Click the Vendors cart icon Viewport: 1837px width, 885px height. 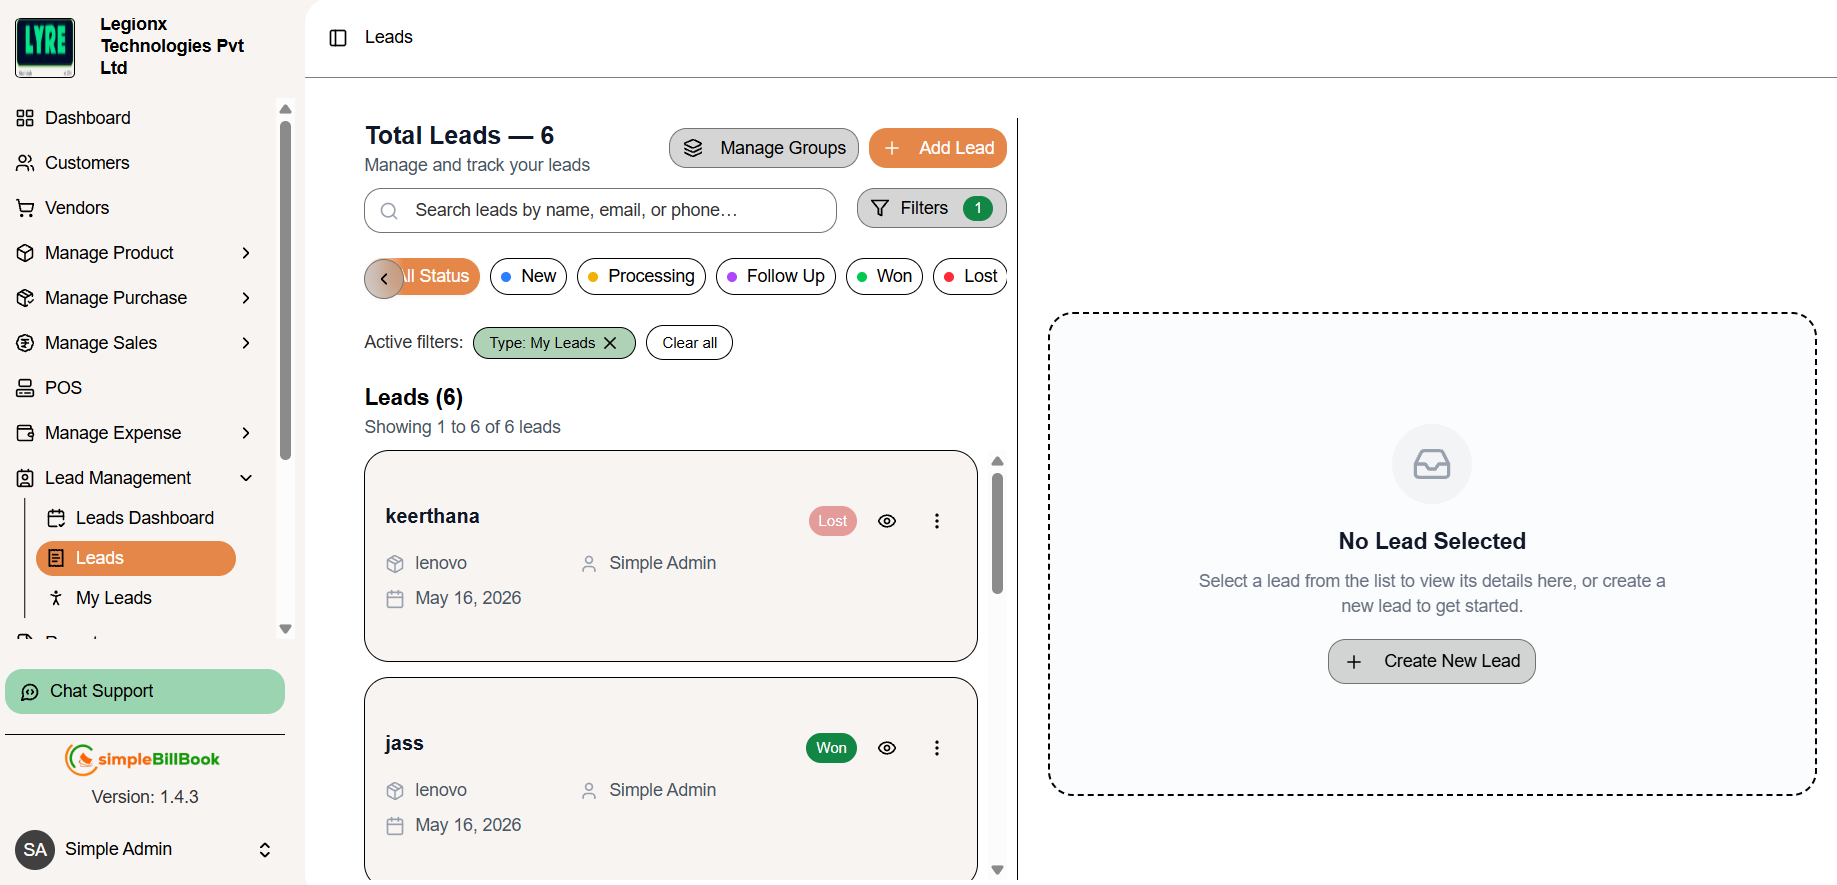(x=25, y=208)
